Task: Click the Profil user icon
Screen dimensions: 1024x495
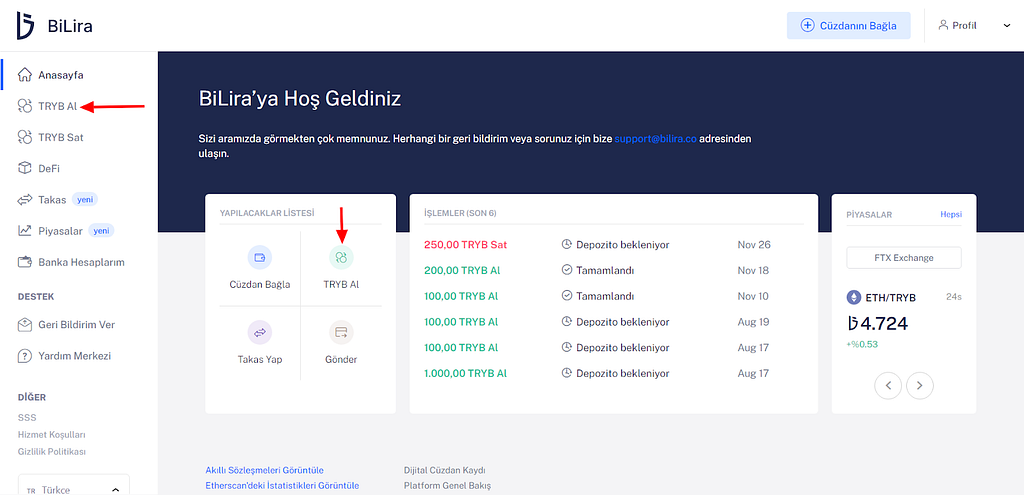Action: click(x=942, y=25)
